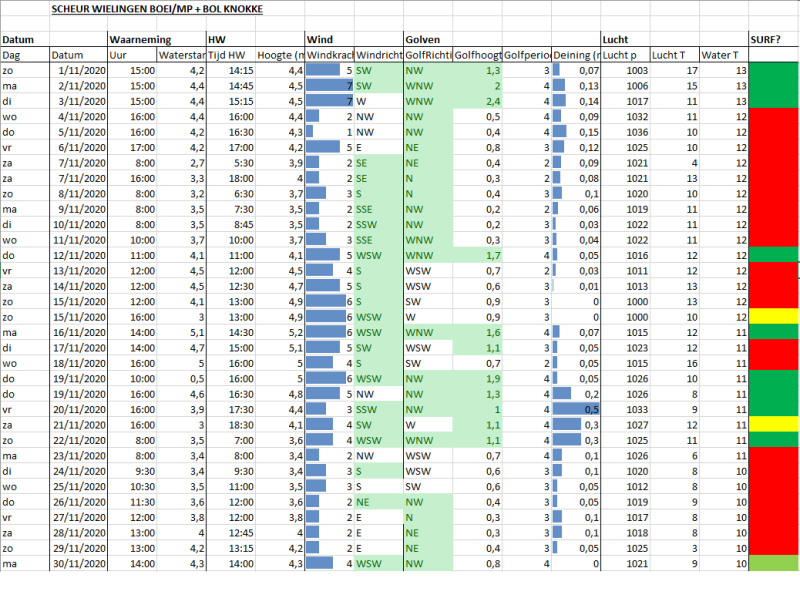
Task: Click HW time 12:45 on 28/11/2020
Action: 231,533
